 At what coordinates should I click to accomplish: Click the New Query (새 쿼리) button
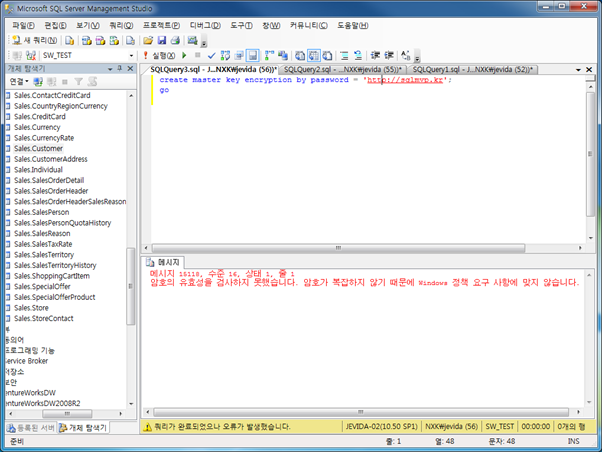(35, 40)
